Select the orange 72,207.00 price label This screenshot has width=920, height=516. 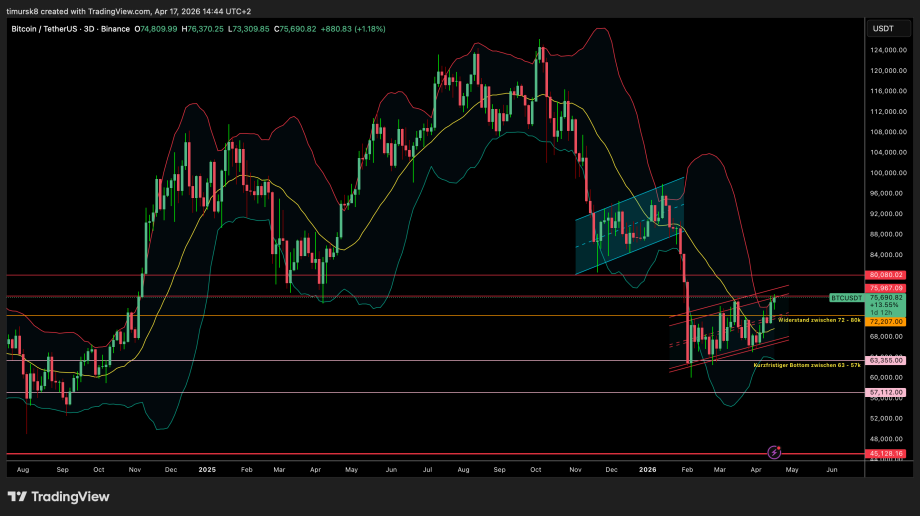pyautogui.click(x=886, y=322)
